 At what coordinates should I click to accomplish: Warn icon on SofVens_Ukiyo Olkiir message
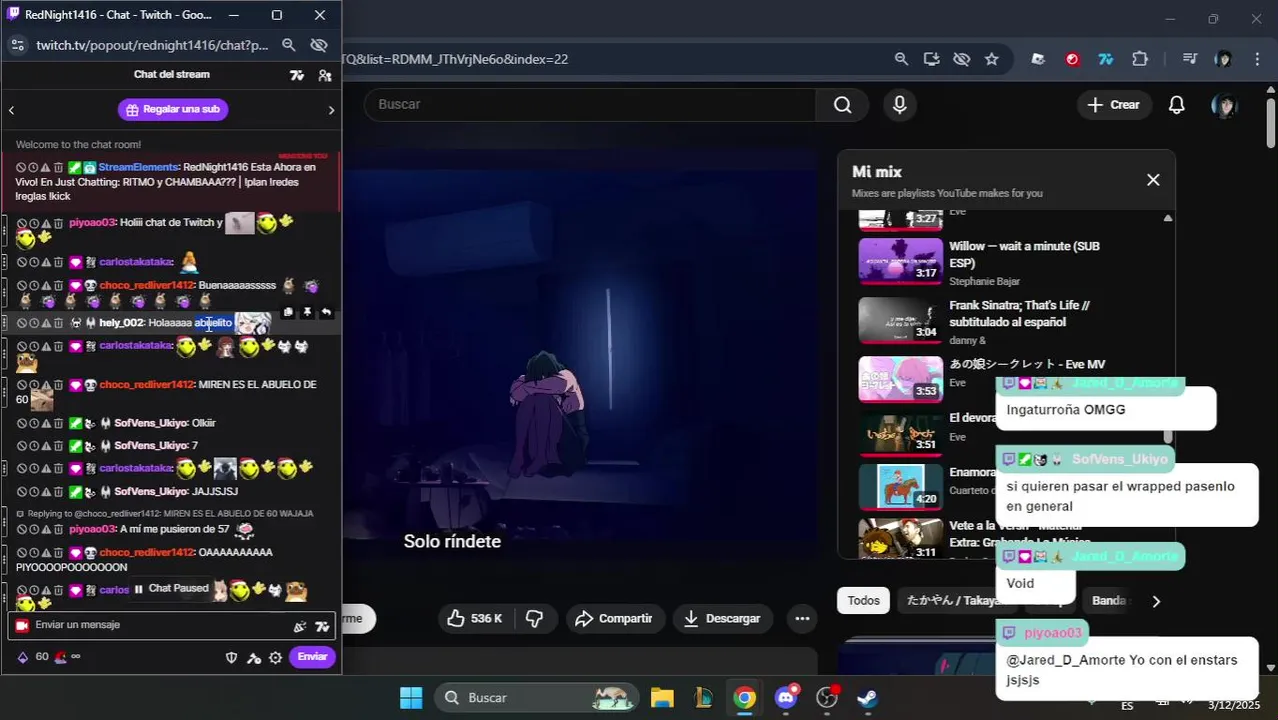(x=46, y=423)
